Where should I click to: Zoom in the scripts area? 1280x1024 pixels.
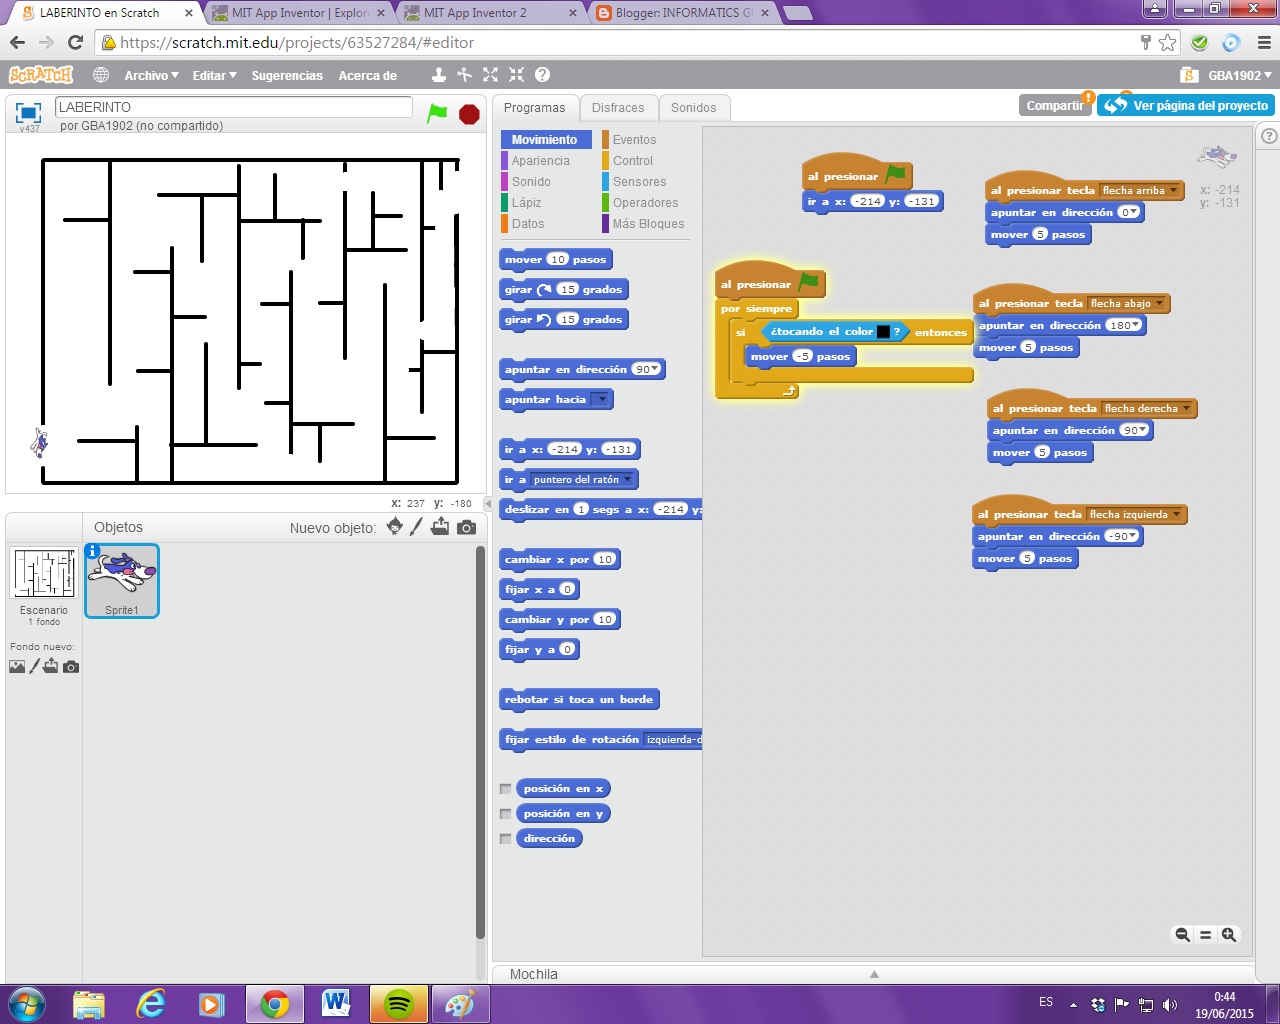1229,935
